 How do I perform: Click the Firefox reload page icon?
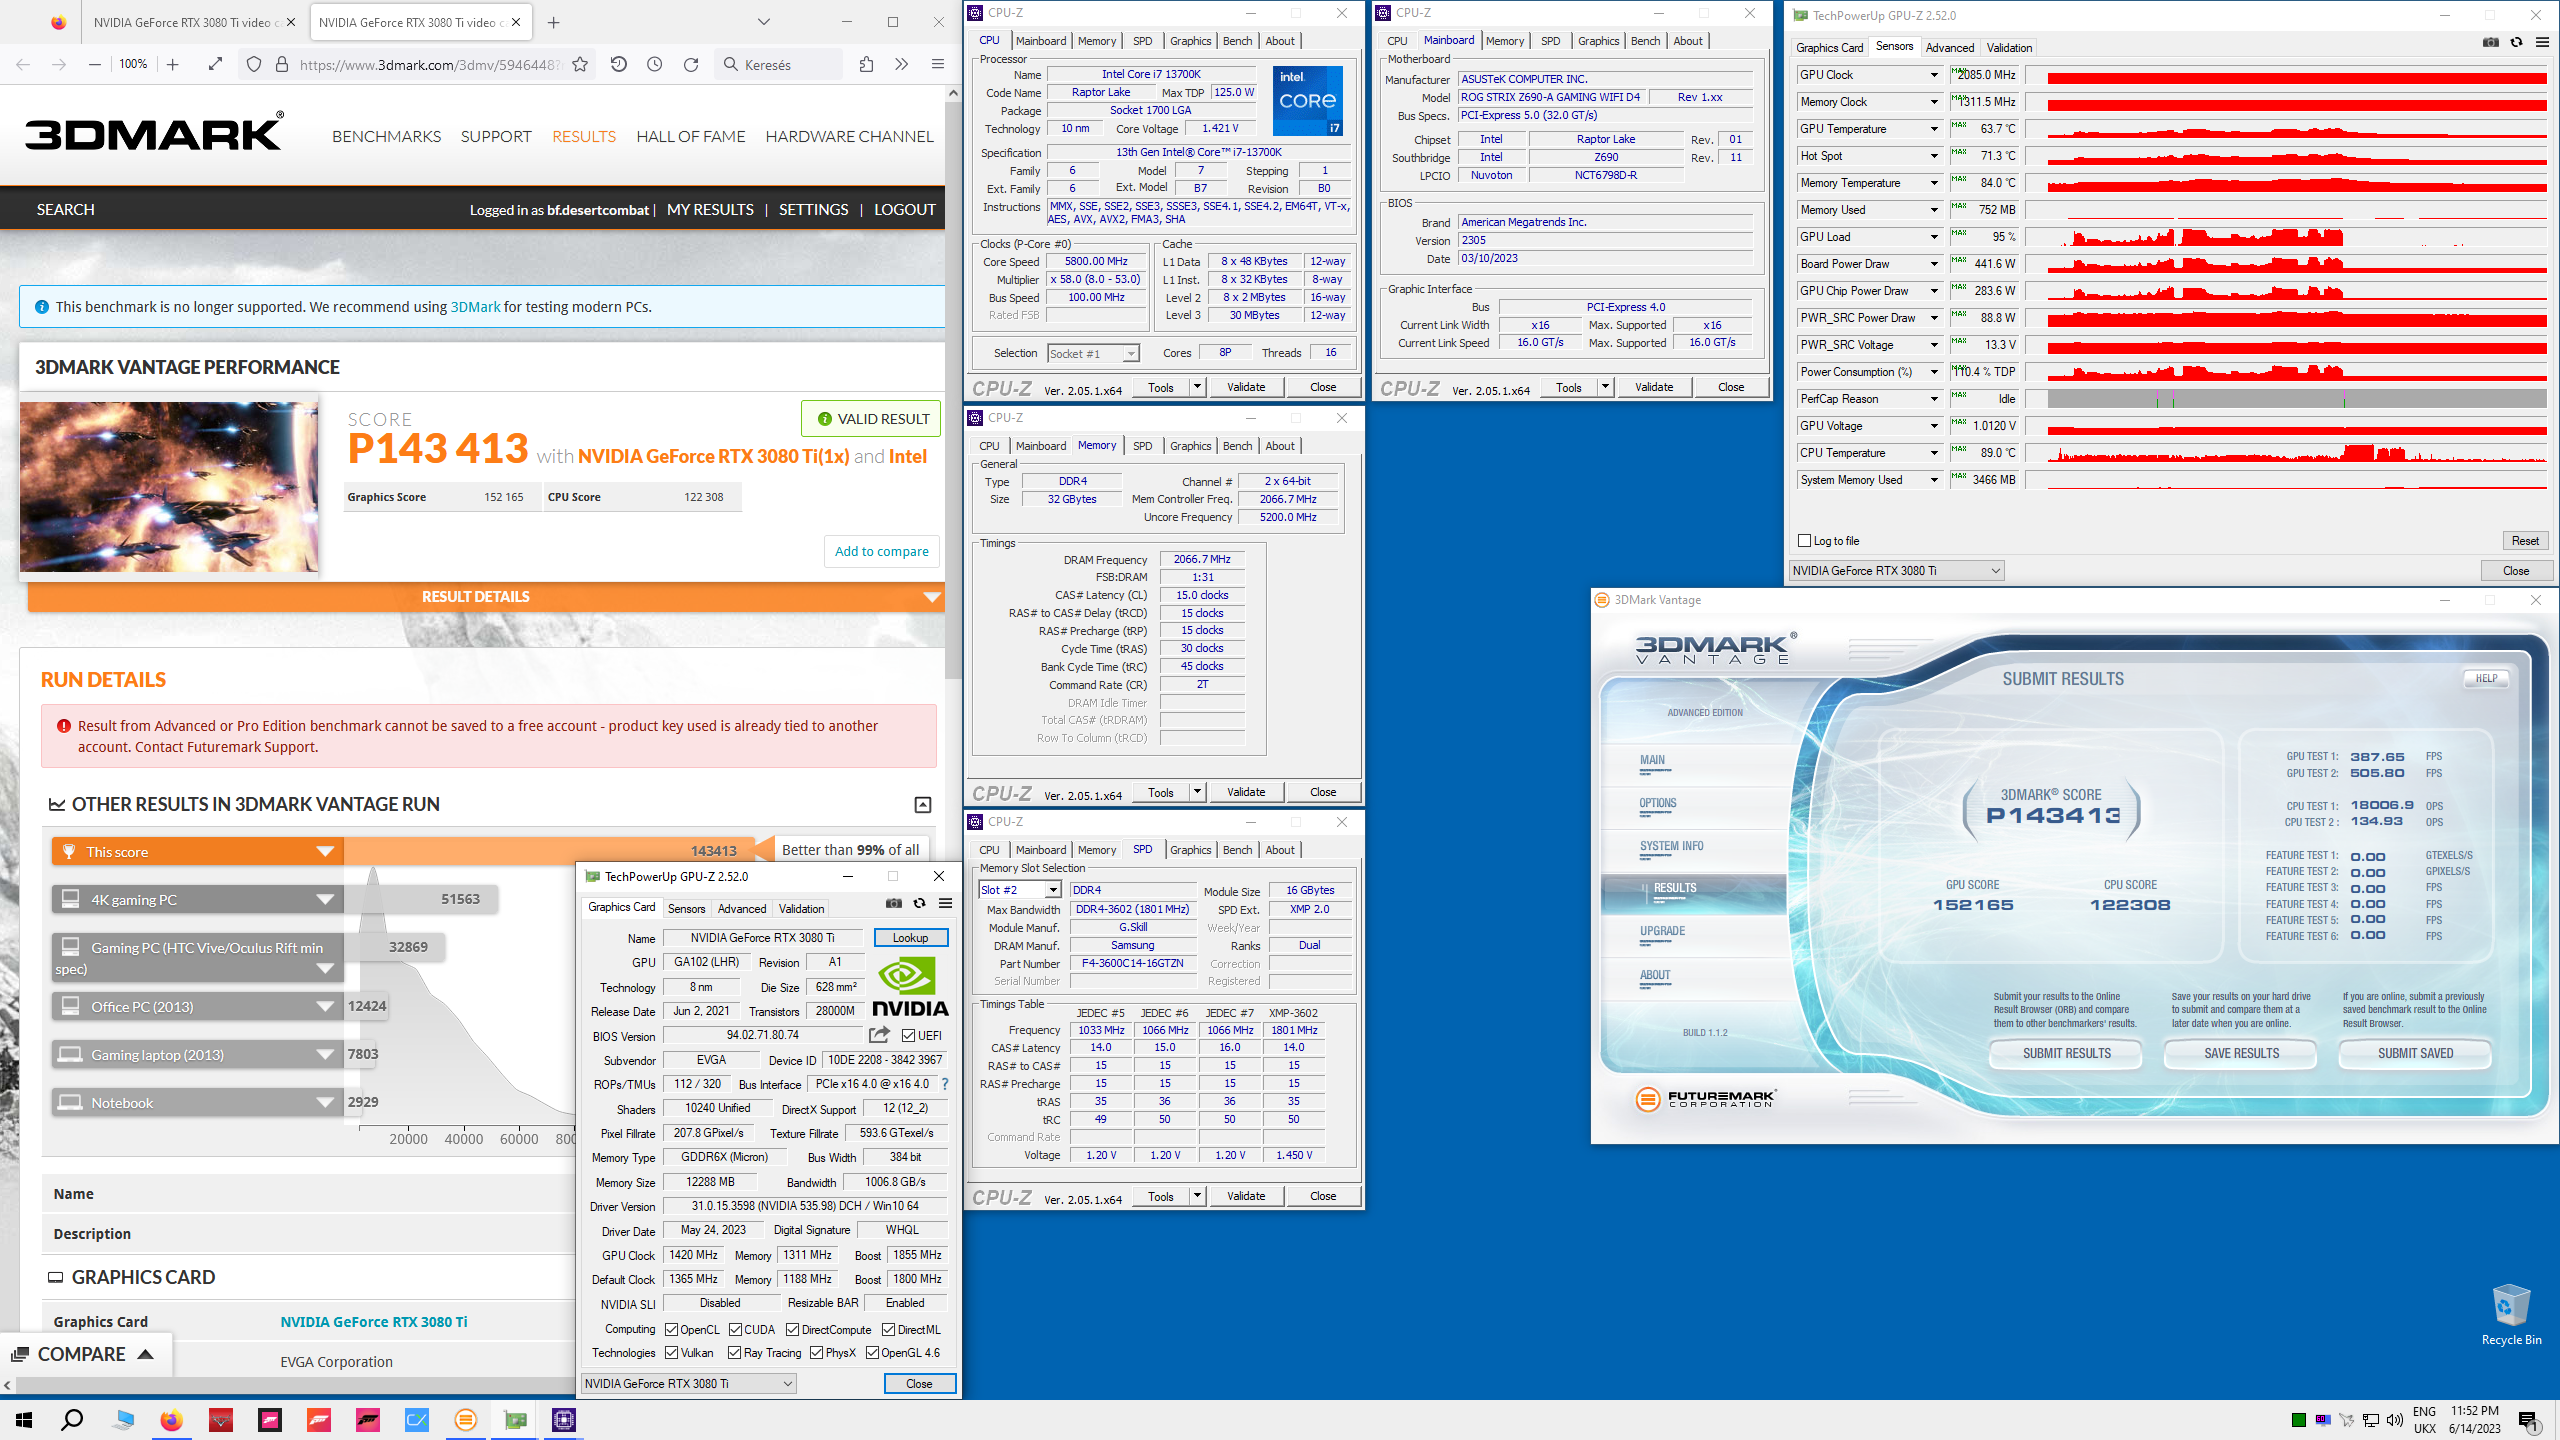pyautogui.click(x=690, y=64)
